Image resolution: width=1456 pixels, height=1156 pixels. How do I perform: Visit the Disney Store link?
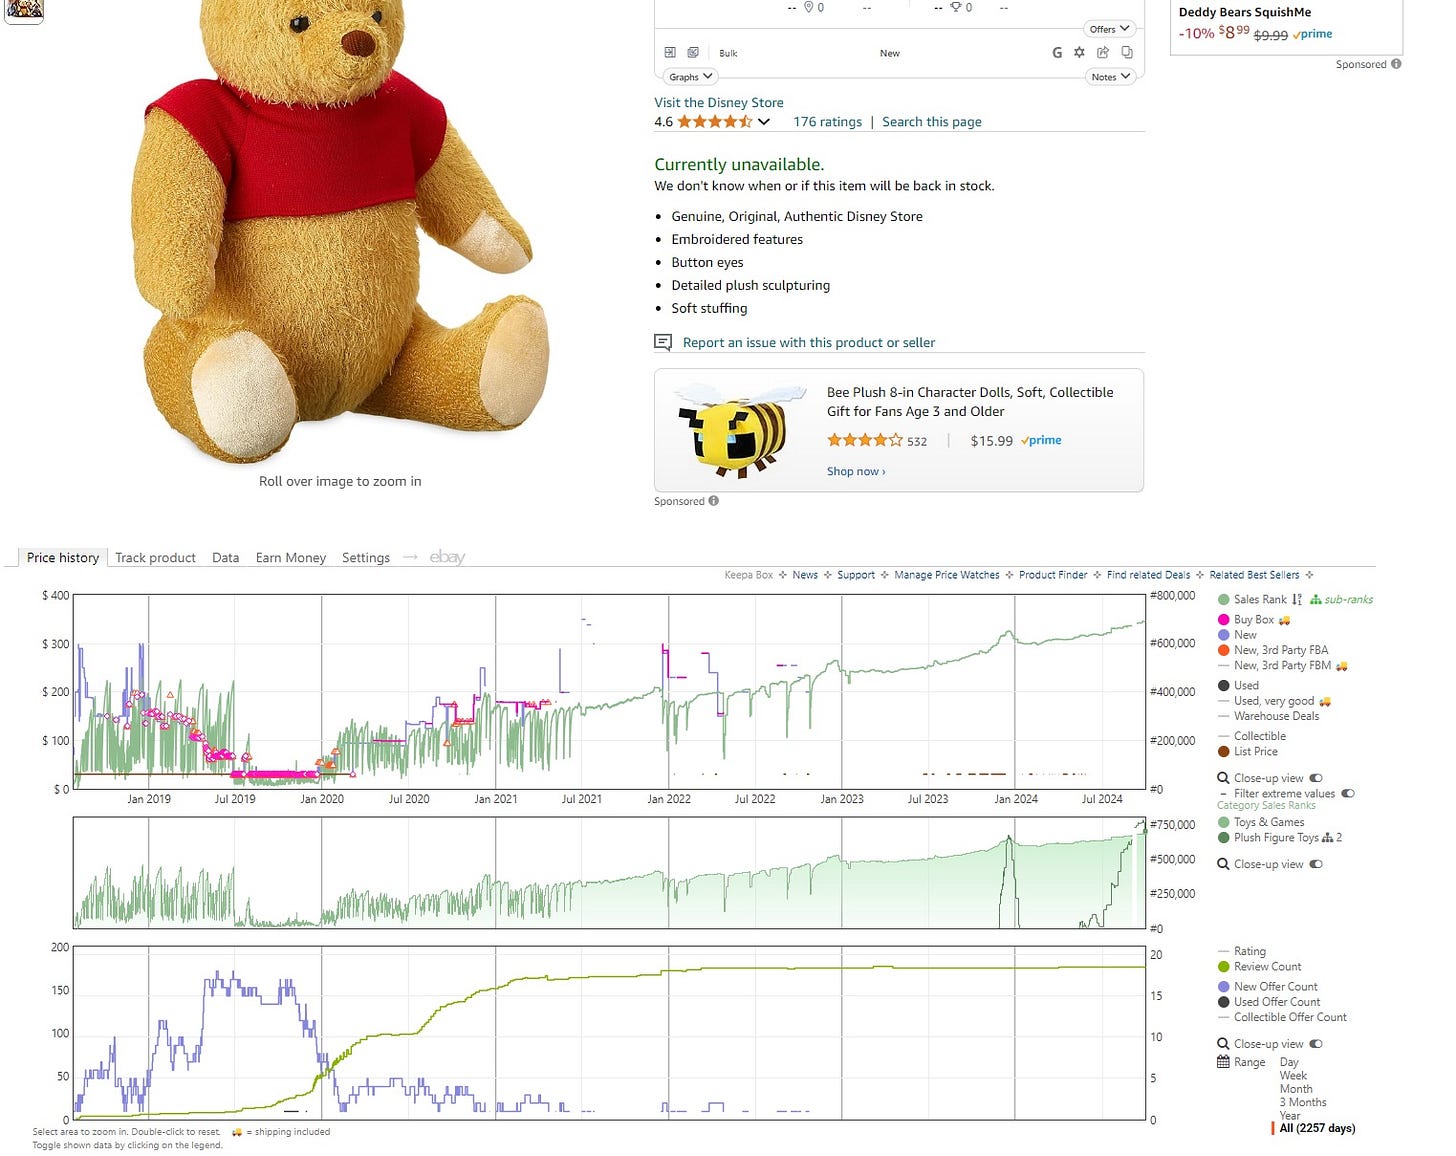tap(719, 103)
